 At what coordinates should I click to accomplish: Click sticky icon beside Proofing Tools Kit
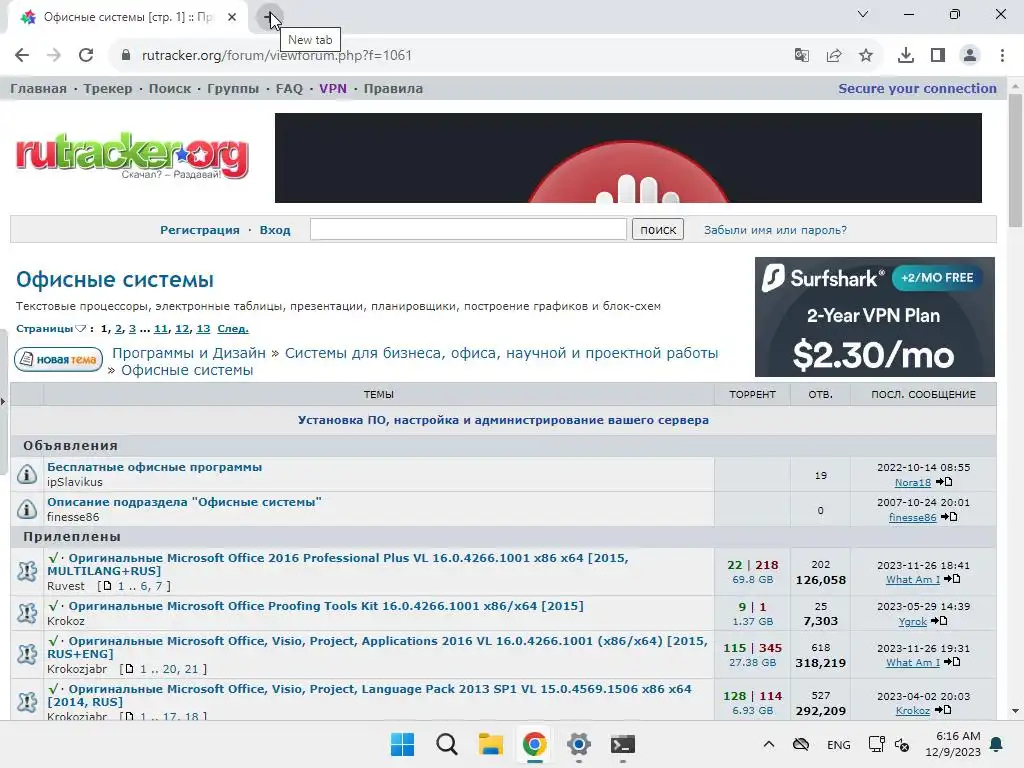pos(27,613)
